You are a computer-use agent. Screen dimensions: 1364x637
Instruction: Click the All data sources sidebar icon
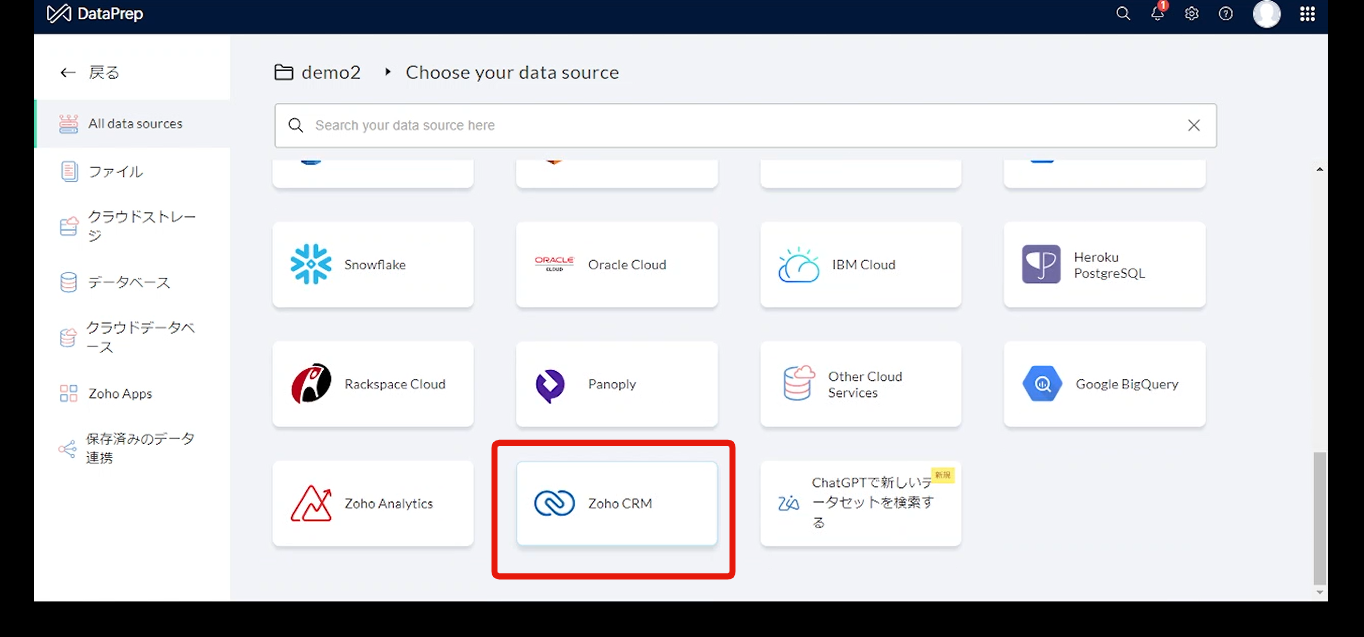[x=68, y=124]
